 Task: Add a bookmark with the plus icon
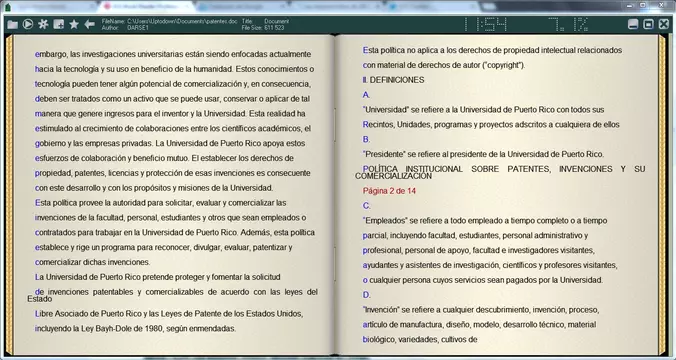(59, 24)
